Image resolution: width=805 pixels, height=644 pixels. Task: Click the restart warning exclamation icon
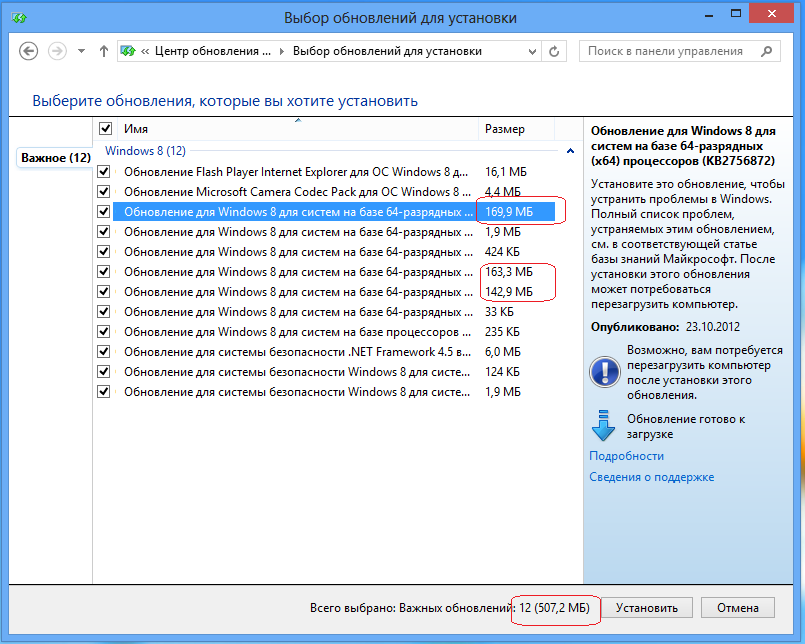(x=605, y=372)
